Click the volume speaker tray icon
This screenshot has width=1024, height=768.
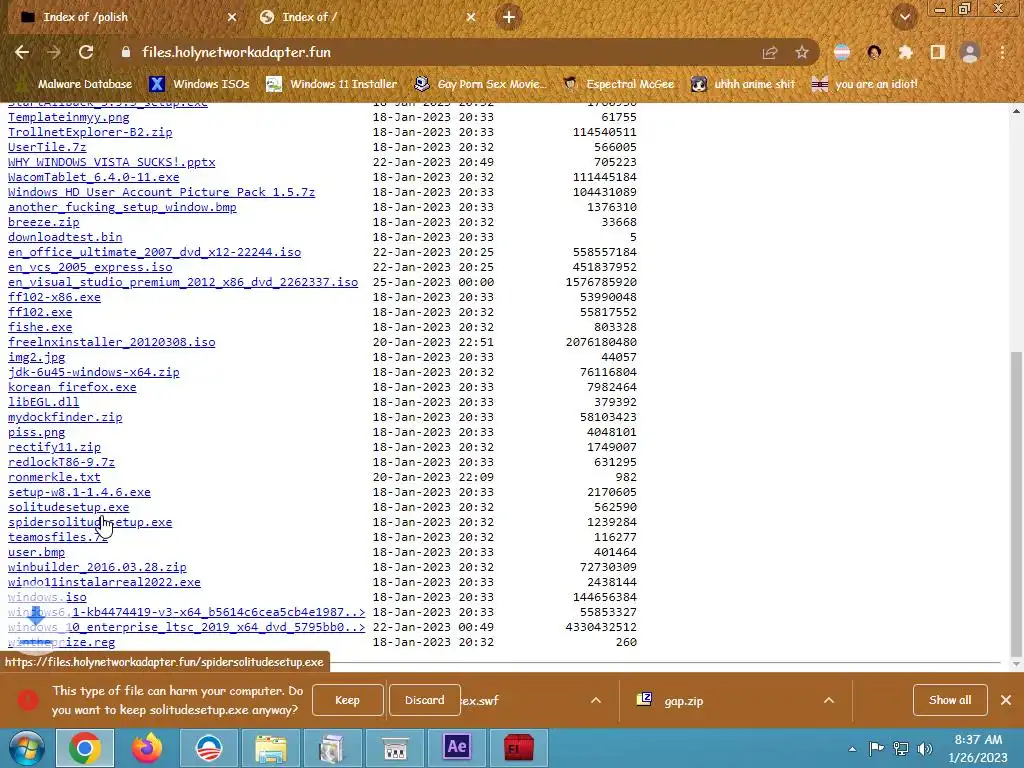click(x=924, y=749)
